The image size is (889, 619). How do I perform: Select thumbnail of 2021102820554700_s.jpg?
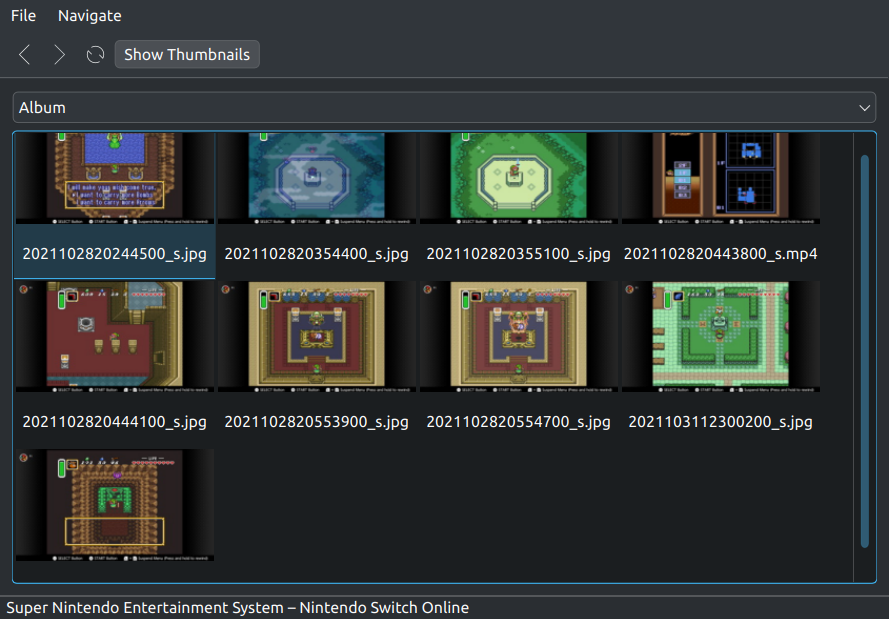519,337
